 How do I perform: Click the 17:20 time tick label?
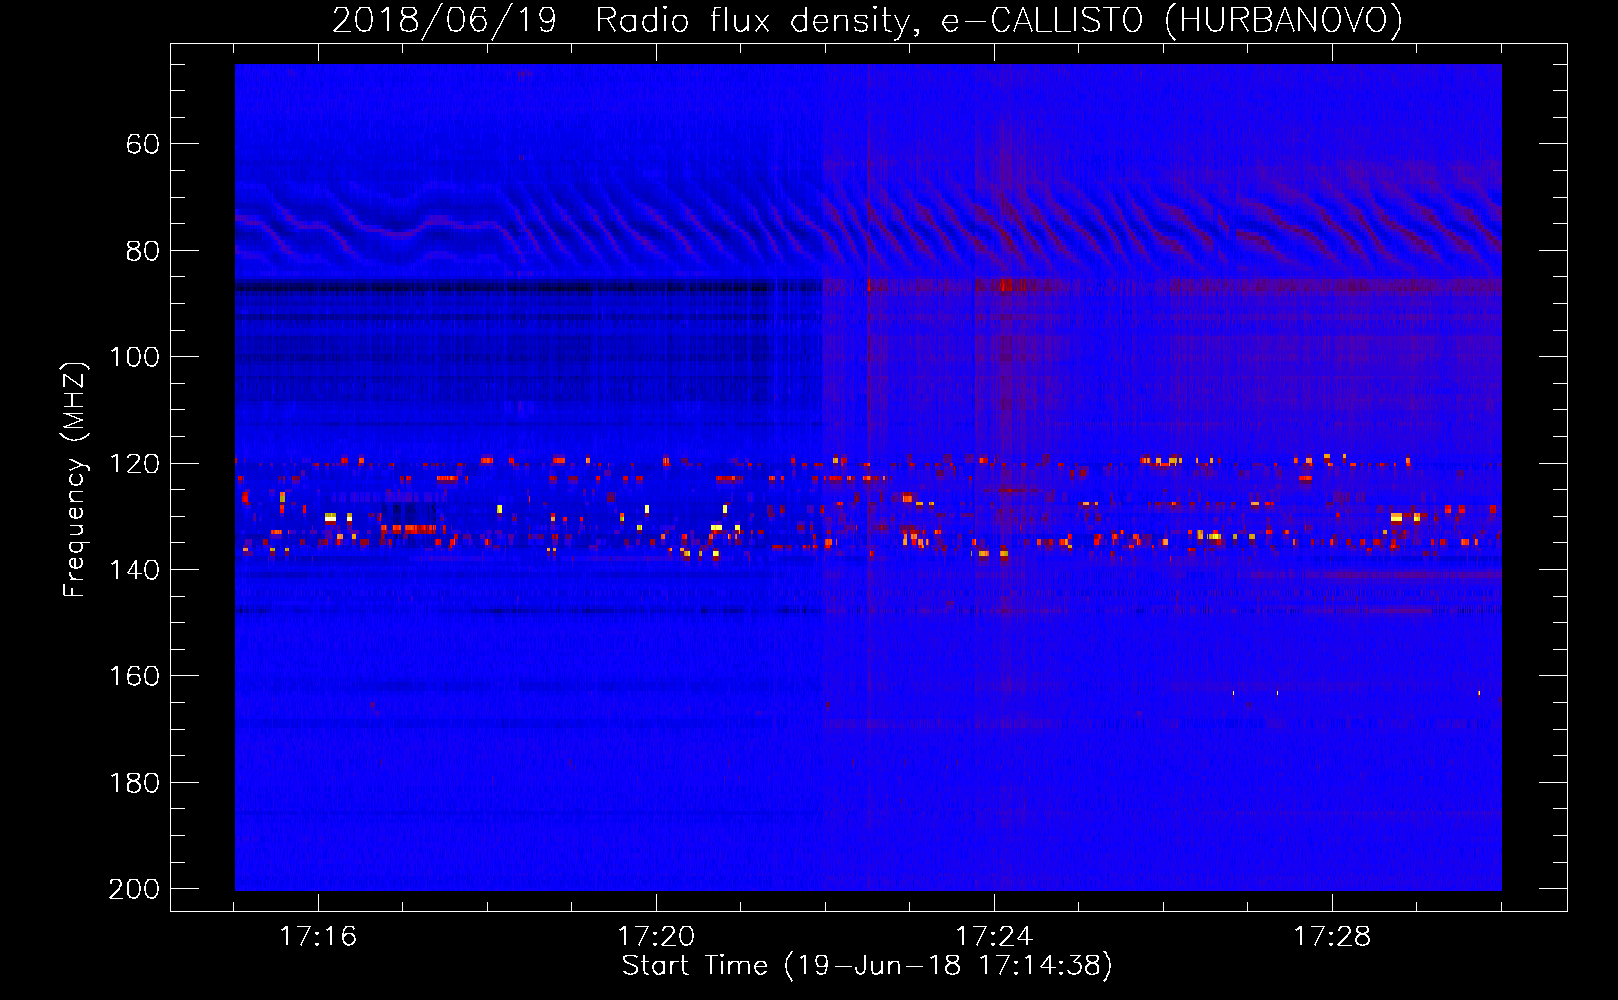[656, 936]
